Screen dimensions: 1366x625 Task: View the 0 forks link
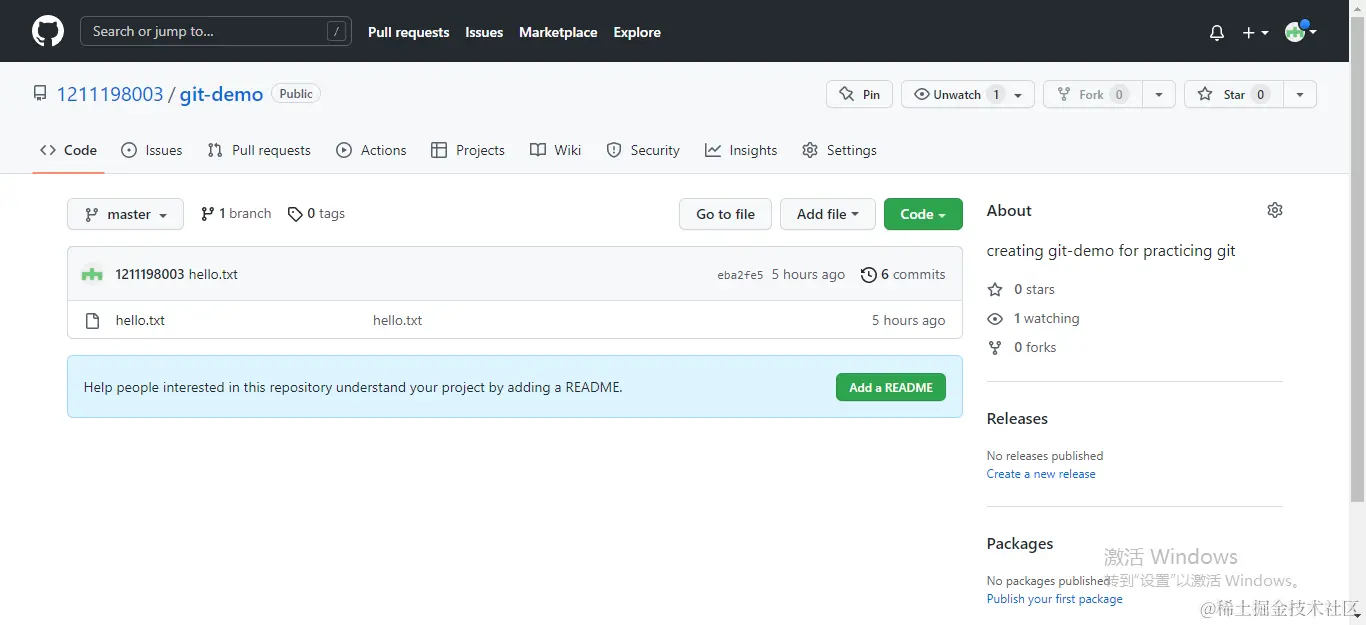click(x=1022, y=347)
